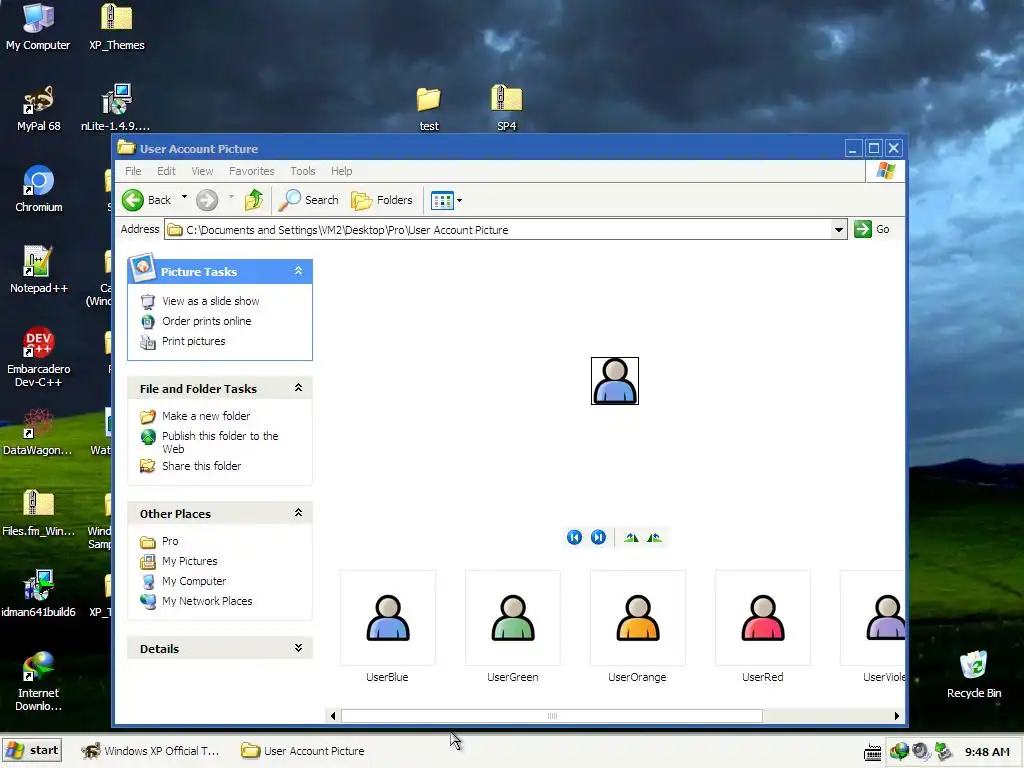
Task: Click the filmstrip horizontal scrollbar thumb
Action: [552, 716]
